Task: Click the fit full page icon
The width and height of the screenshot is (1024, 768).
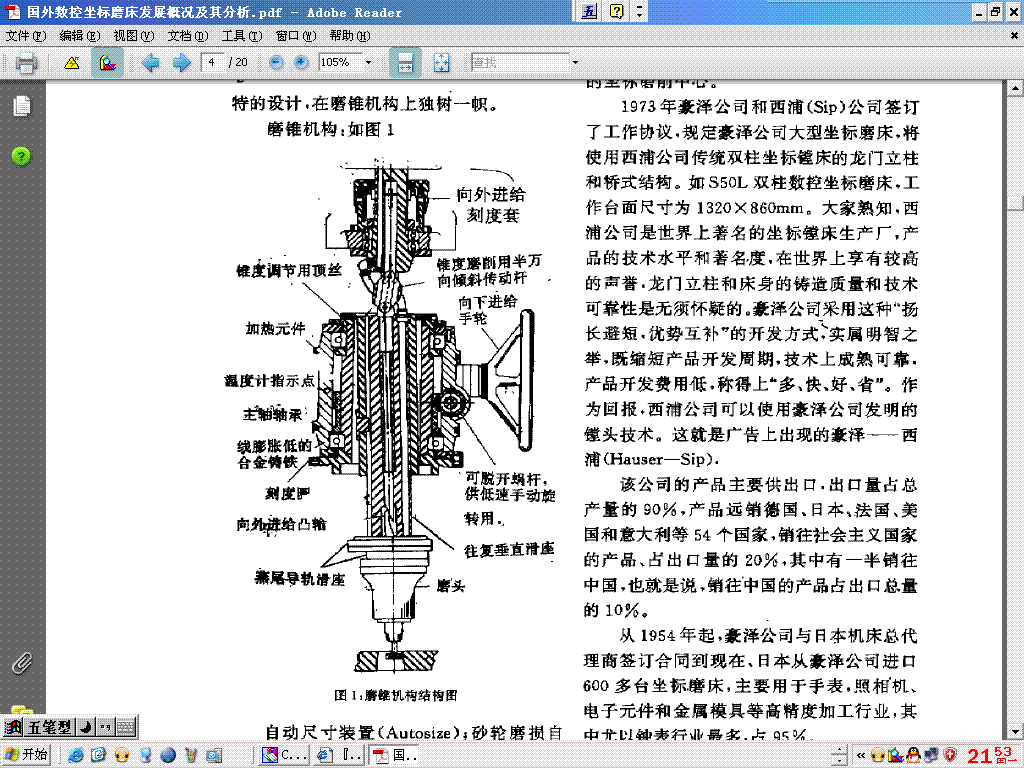Action: point(441,63)
